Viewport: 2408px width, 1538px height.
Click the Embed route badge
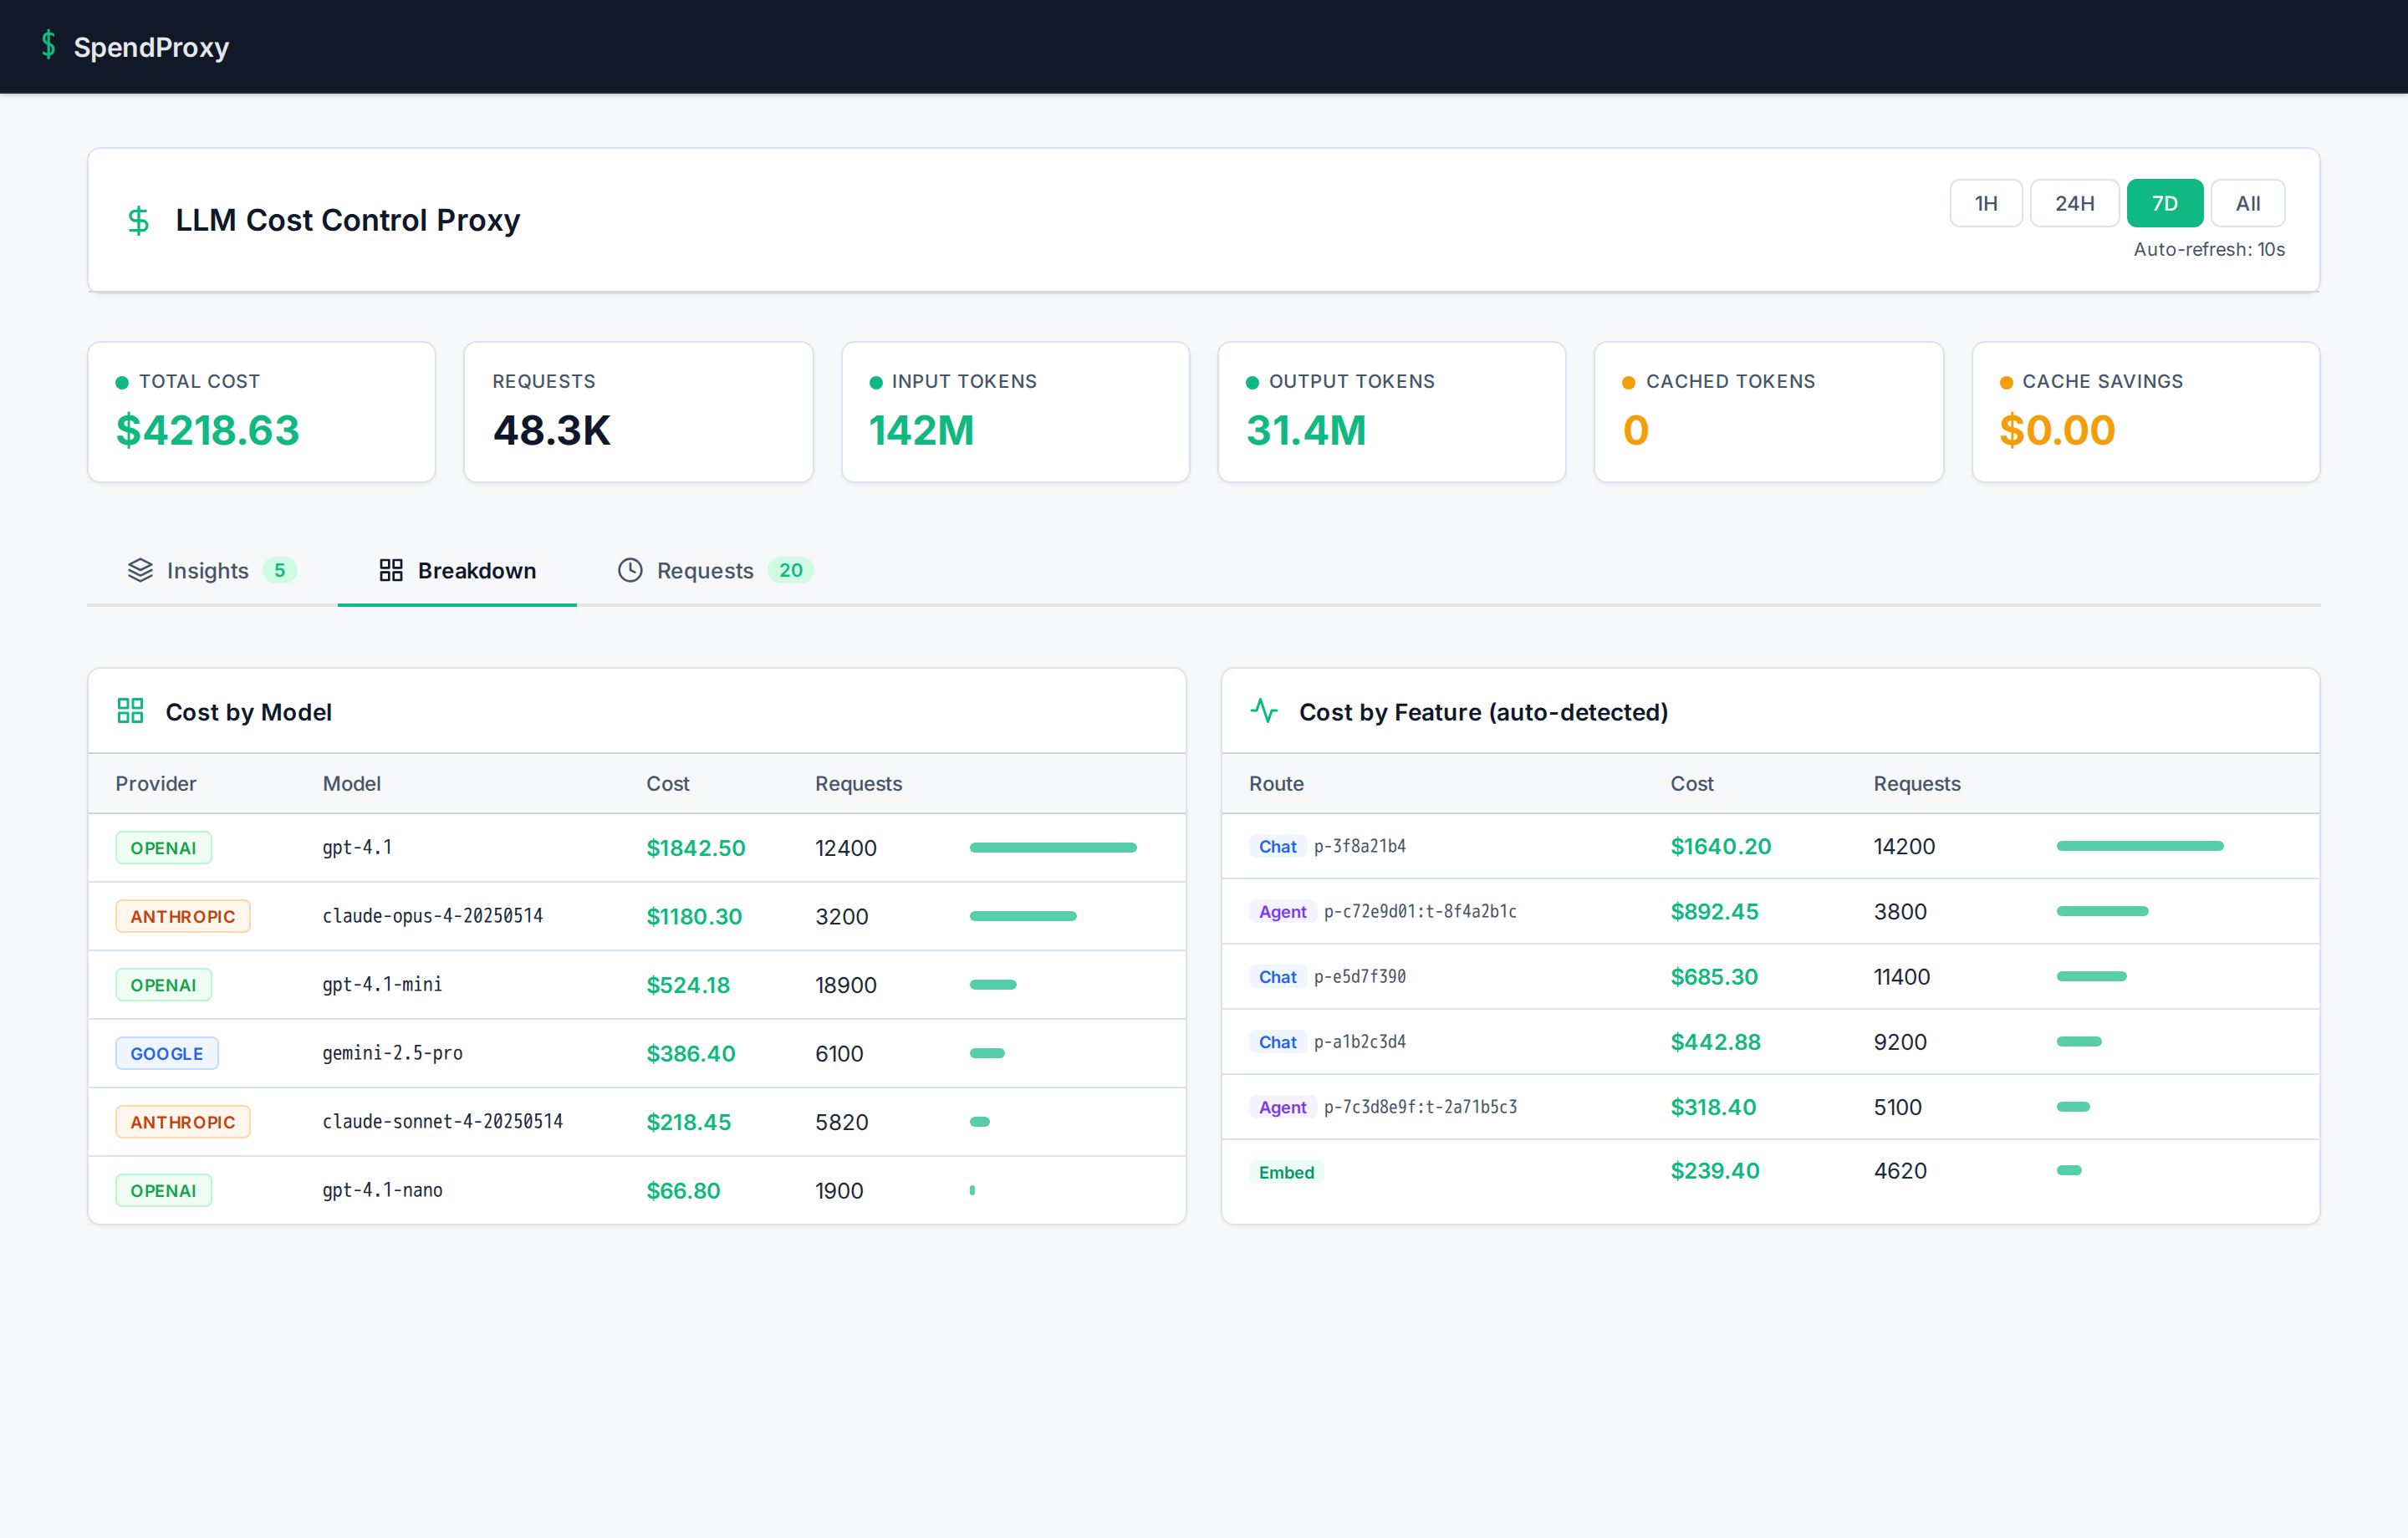[1286, 1171]
